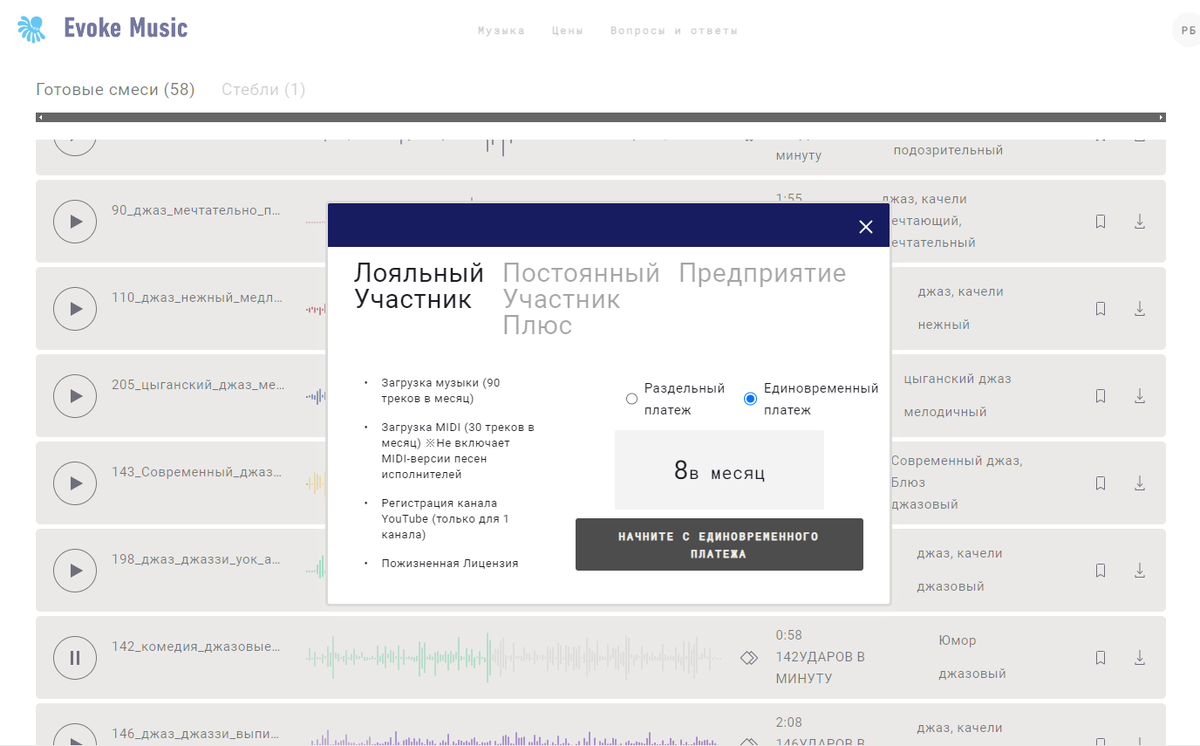Download the track 142_комедия_джазовые
Viewport: 1200px width, 746px height.
tap(1139, 657)
